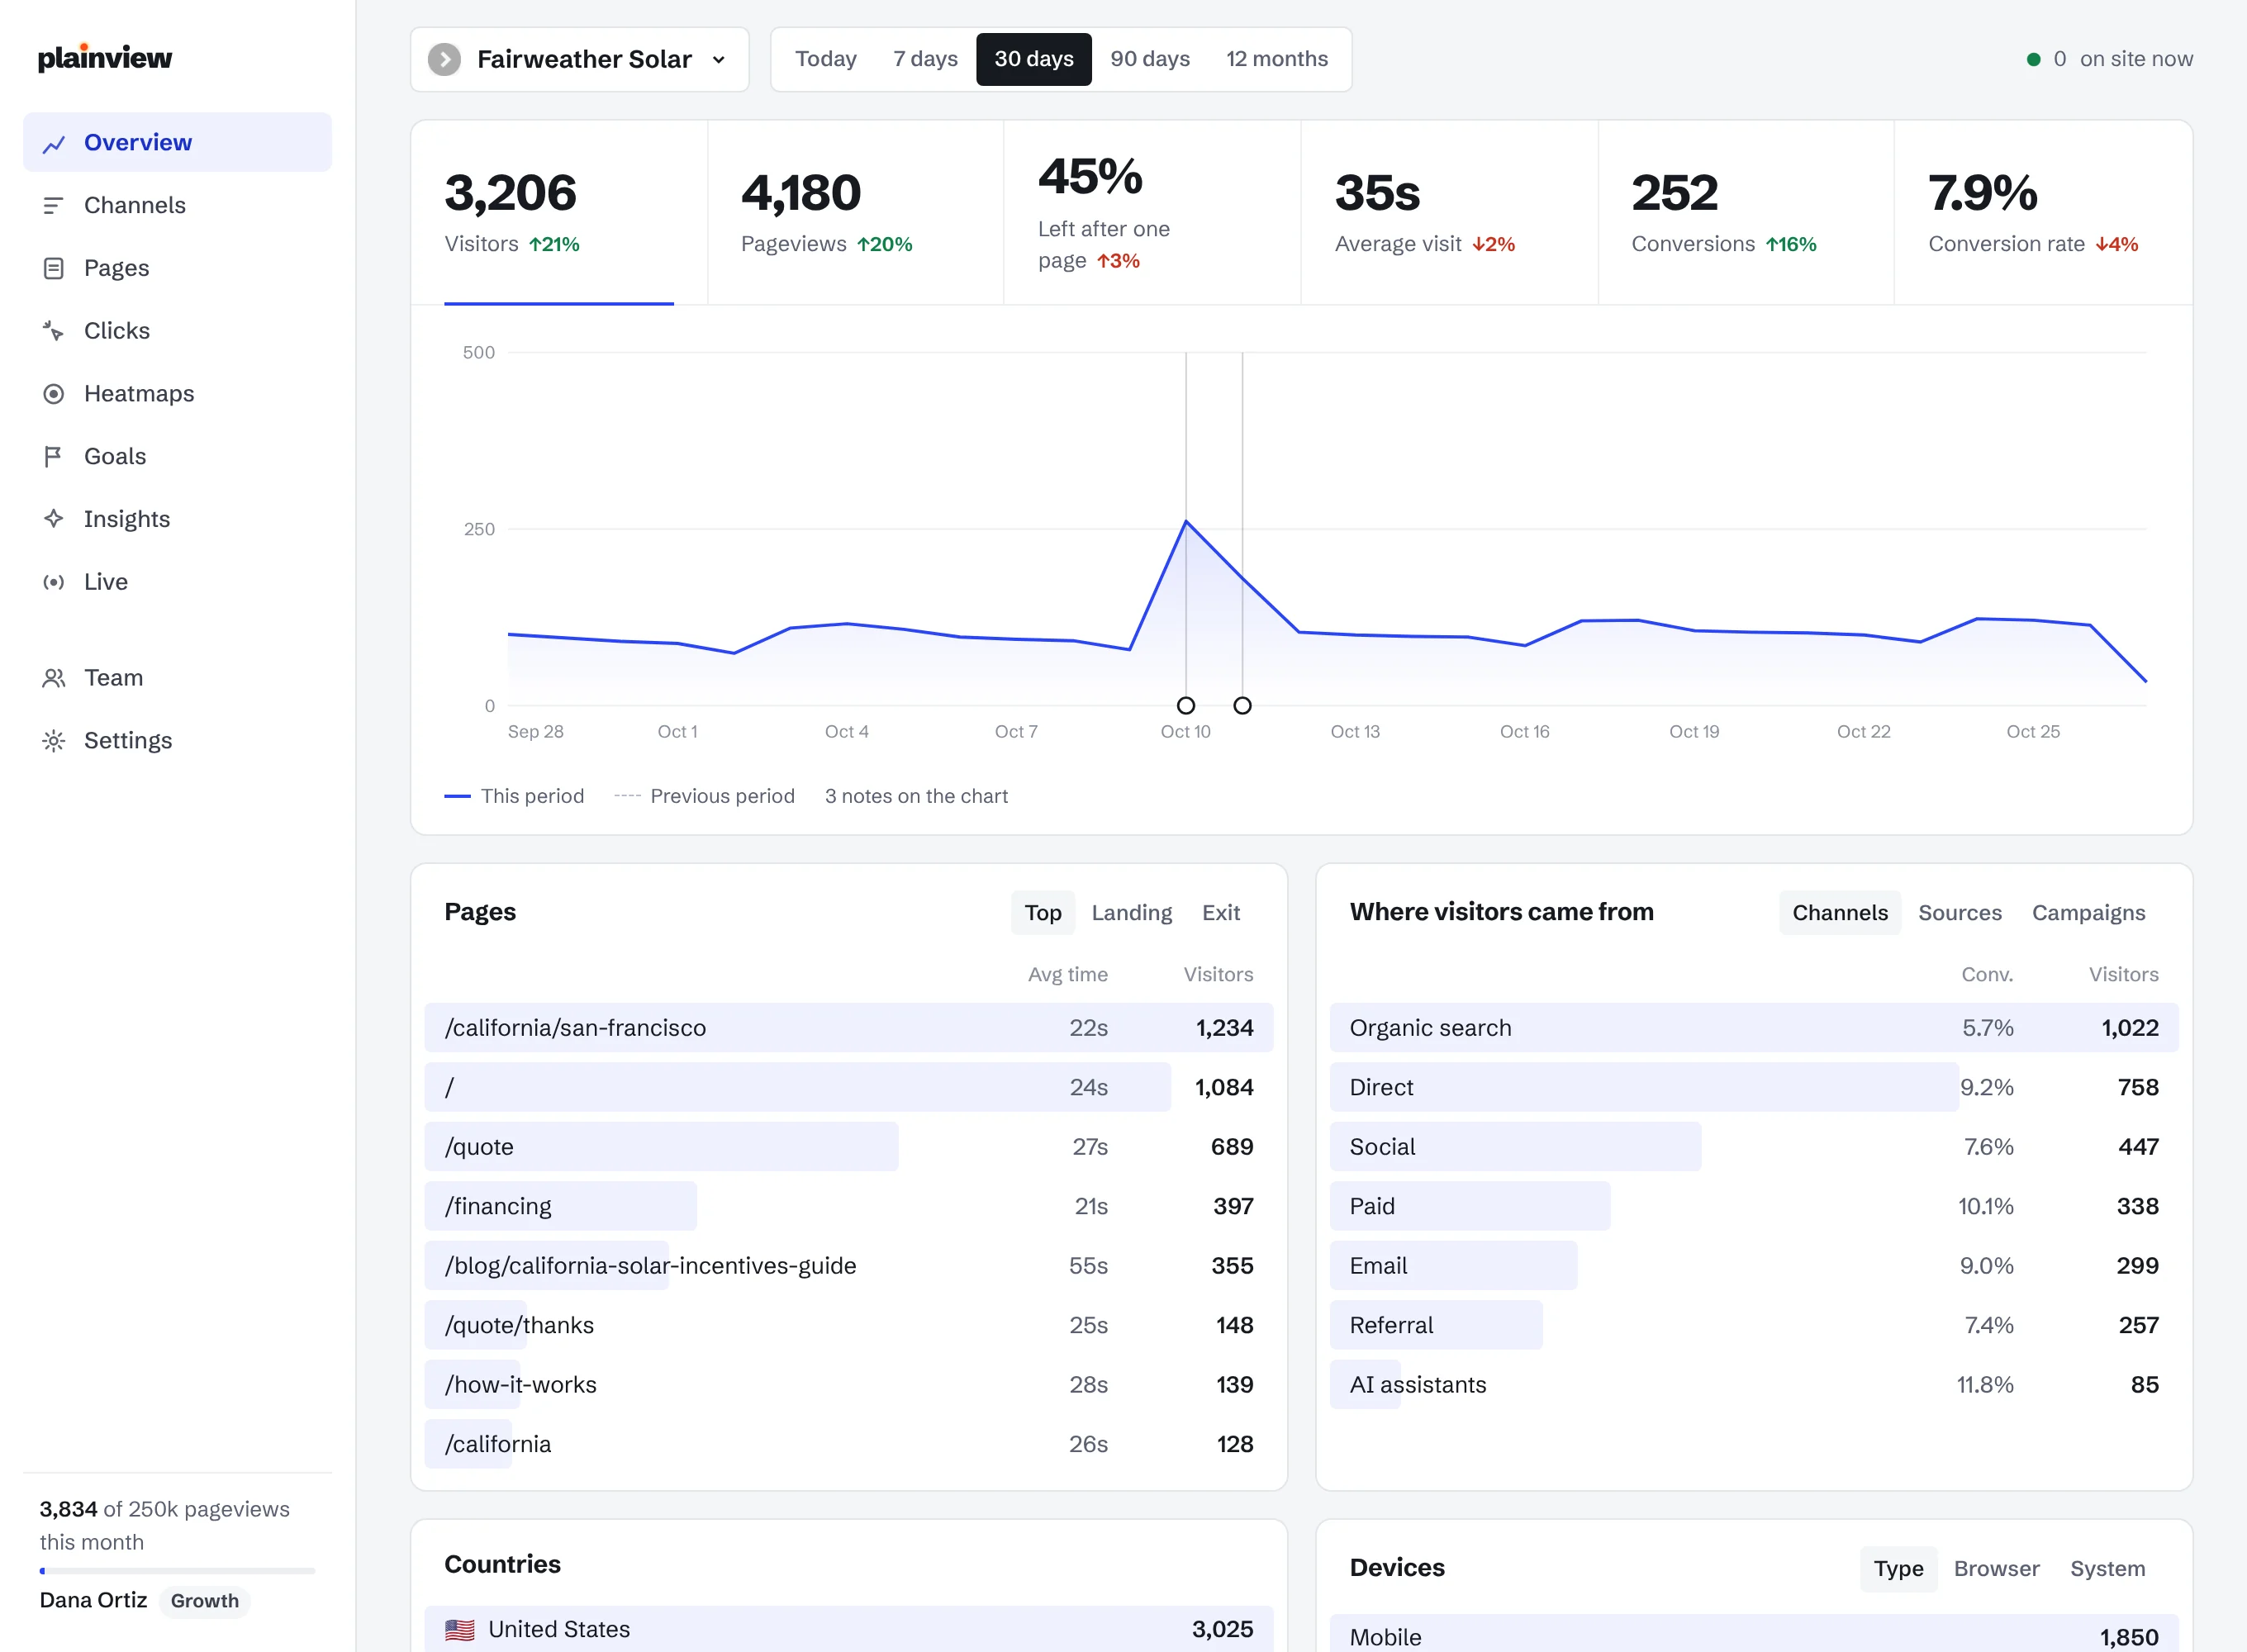Click the Oct 10 chart note marker
The height and width of the screenshot is (1652, 2247).
coord(1186,706)
